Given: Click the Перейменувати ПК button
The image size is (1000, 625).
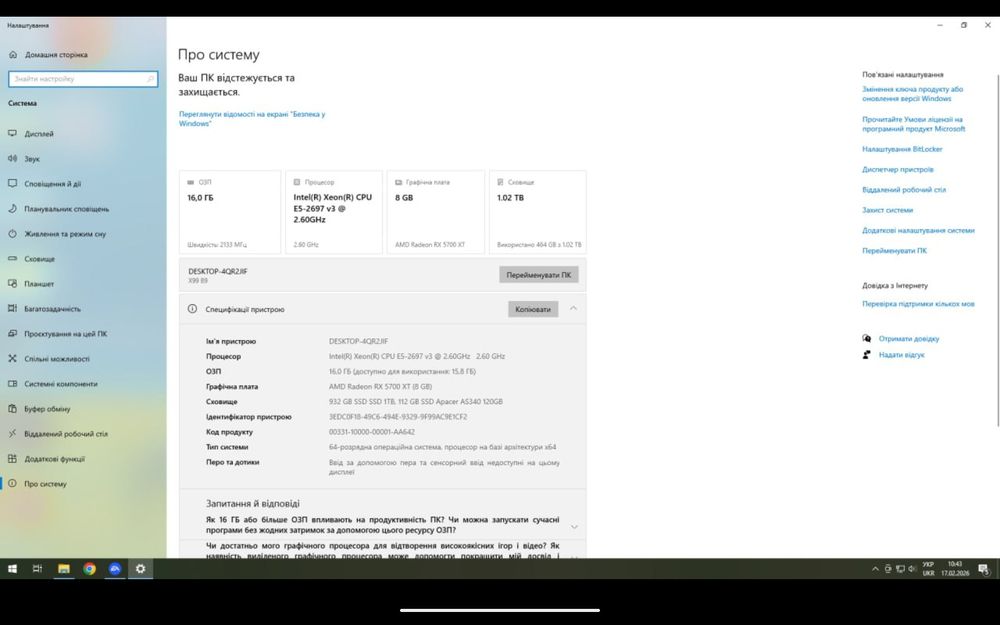Looking at the screenshot, I should (x=539, y=275).
